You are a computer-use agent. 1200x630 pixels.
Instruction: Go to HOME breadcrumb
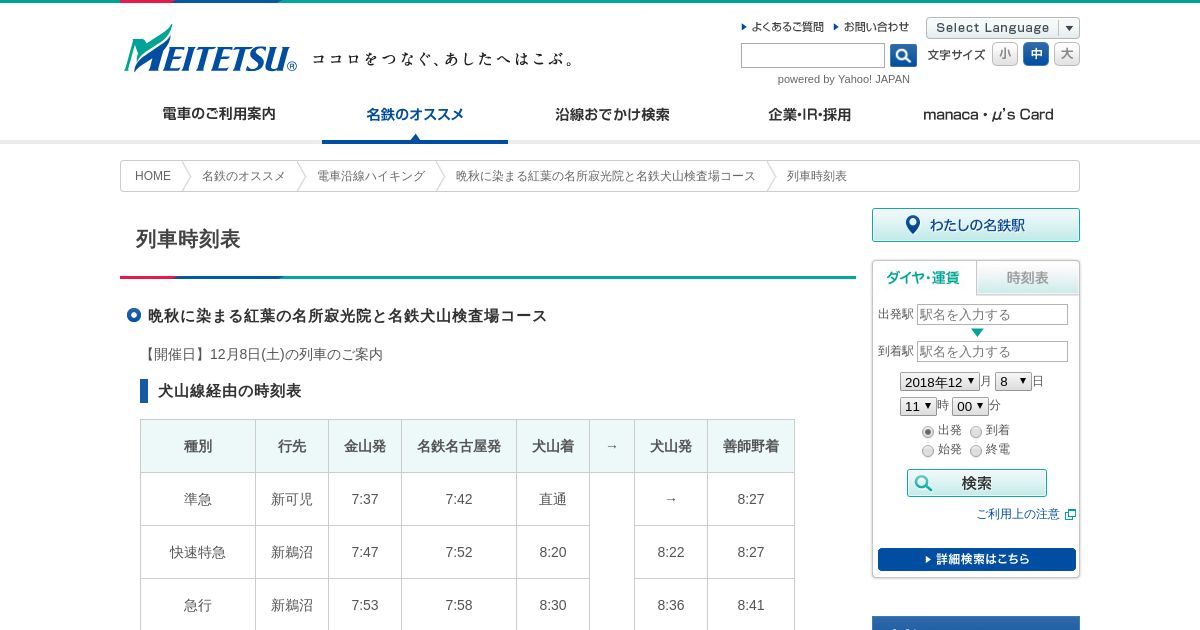[153, 176]
